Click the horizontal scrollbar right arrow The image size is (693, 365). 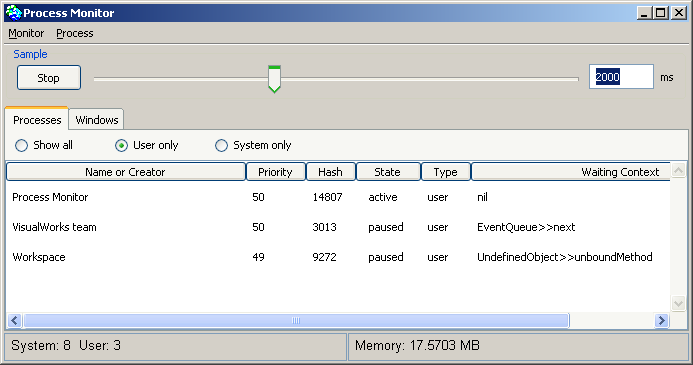(x=662, y=320)
